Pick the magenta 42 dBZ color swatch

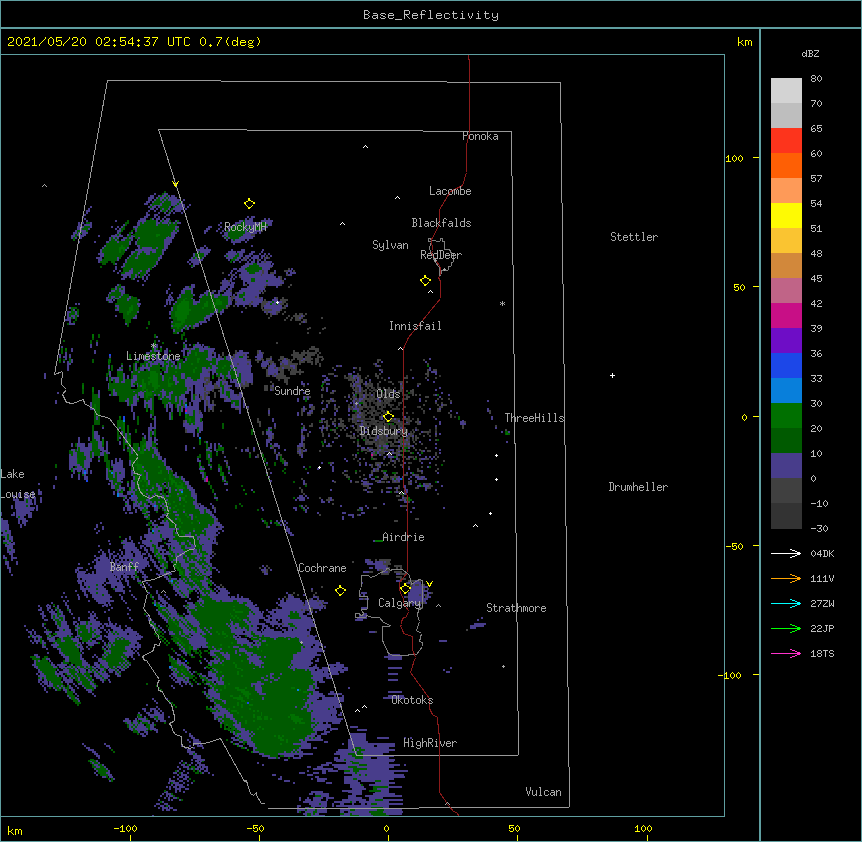[x=786, y=315]
